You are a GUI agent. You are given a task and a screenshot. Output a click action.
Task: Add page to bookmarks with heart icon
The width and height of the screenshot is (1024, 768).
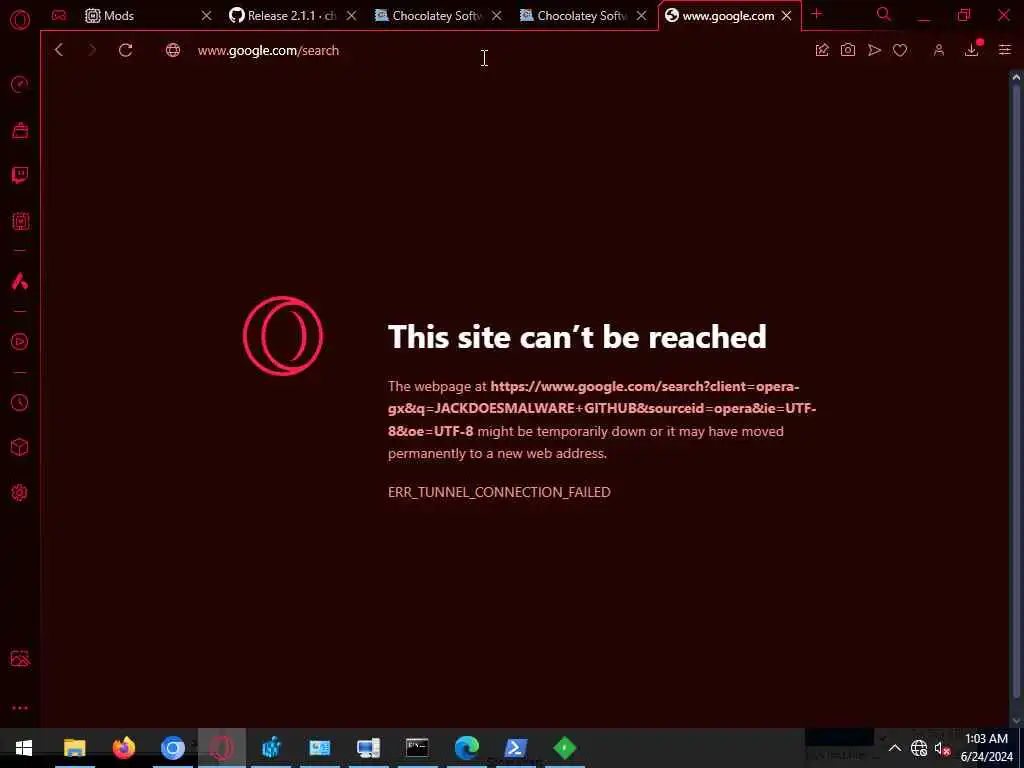[x=900, y=50]
